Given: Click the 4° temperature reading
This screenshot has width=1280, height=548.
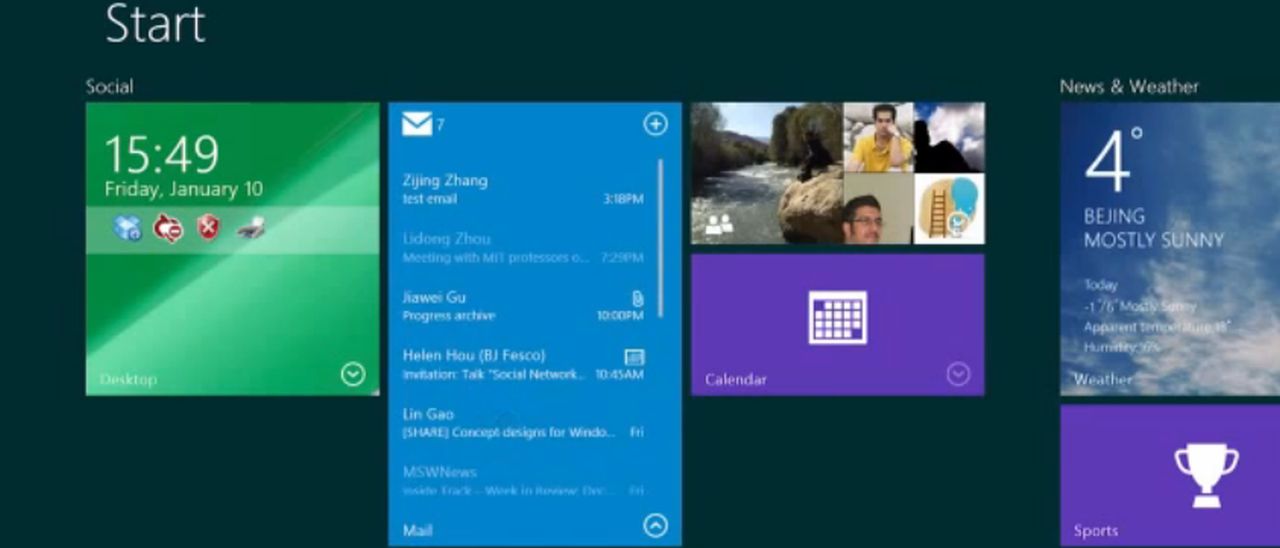Looking at the screenshot, I should [x=1114, y=159].
